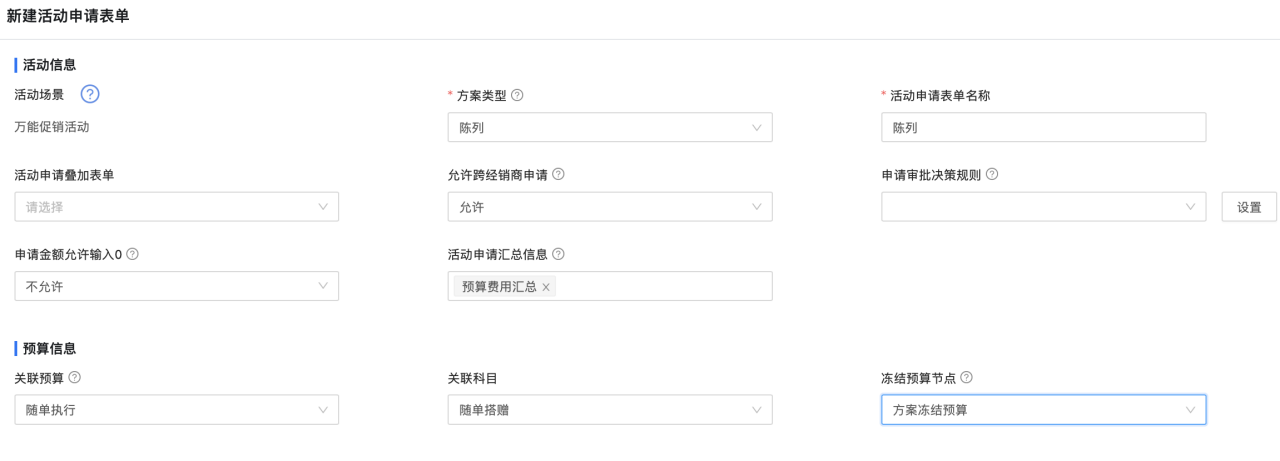
Task: Click the 设置 button
Action: pyautogui.click(x=1249, y=207)
